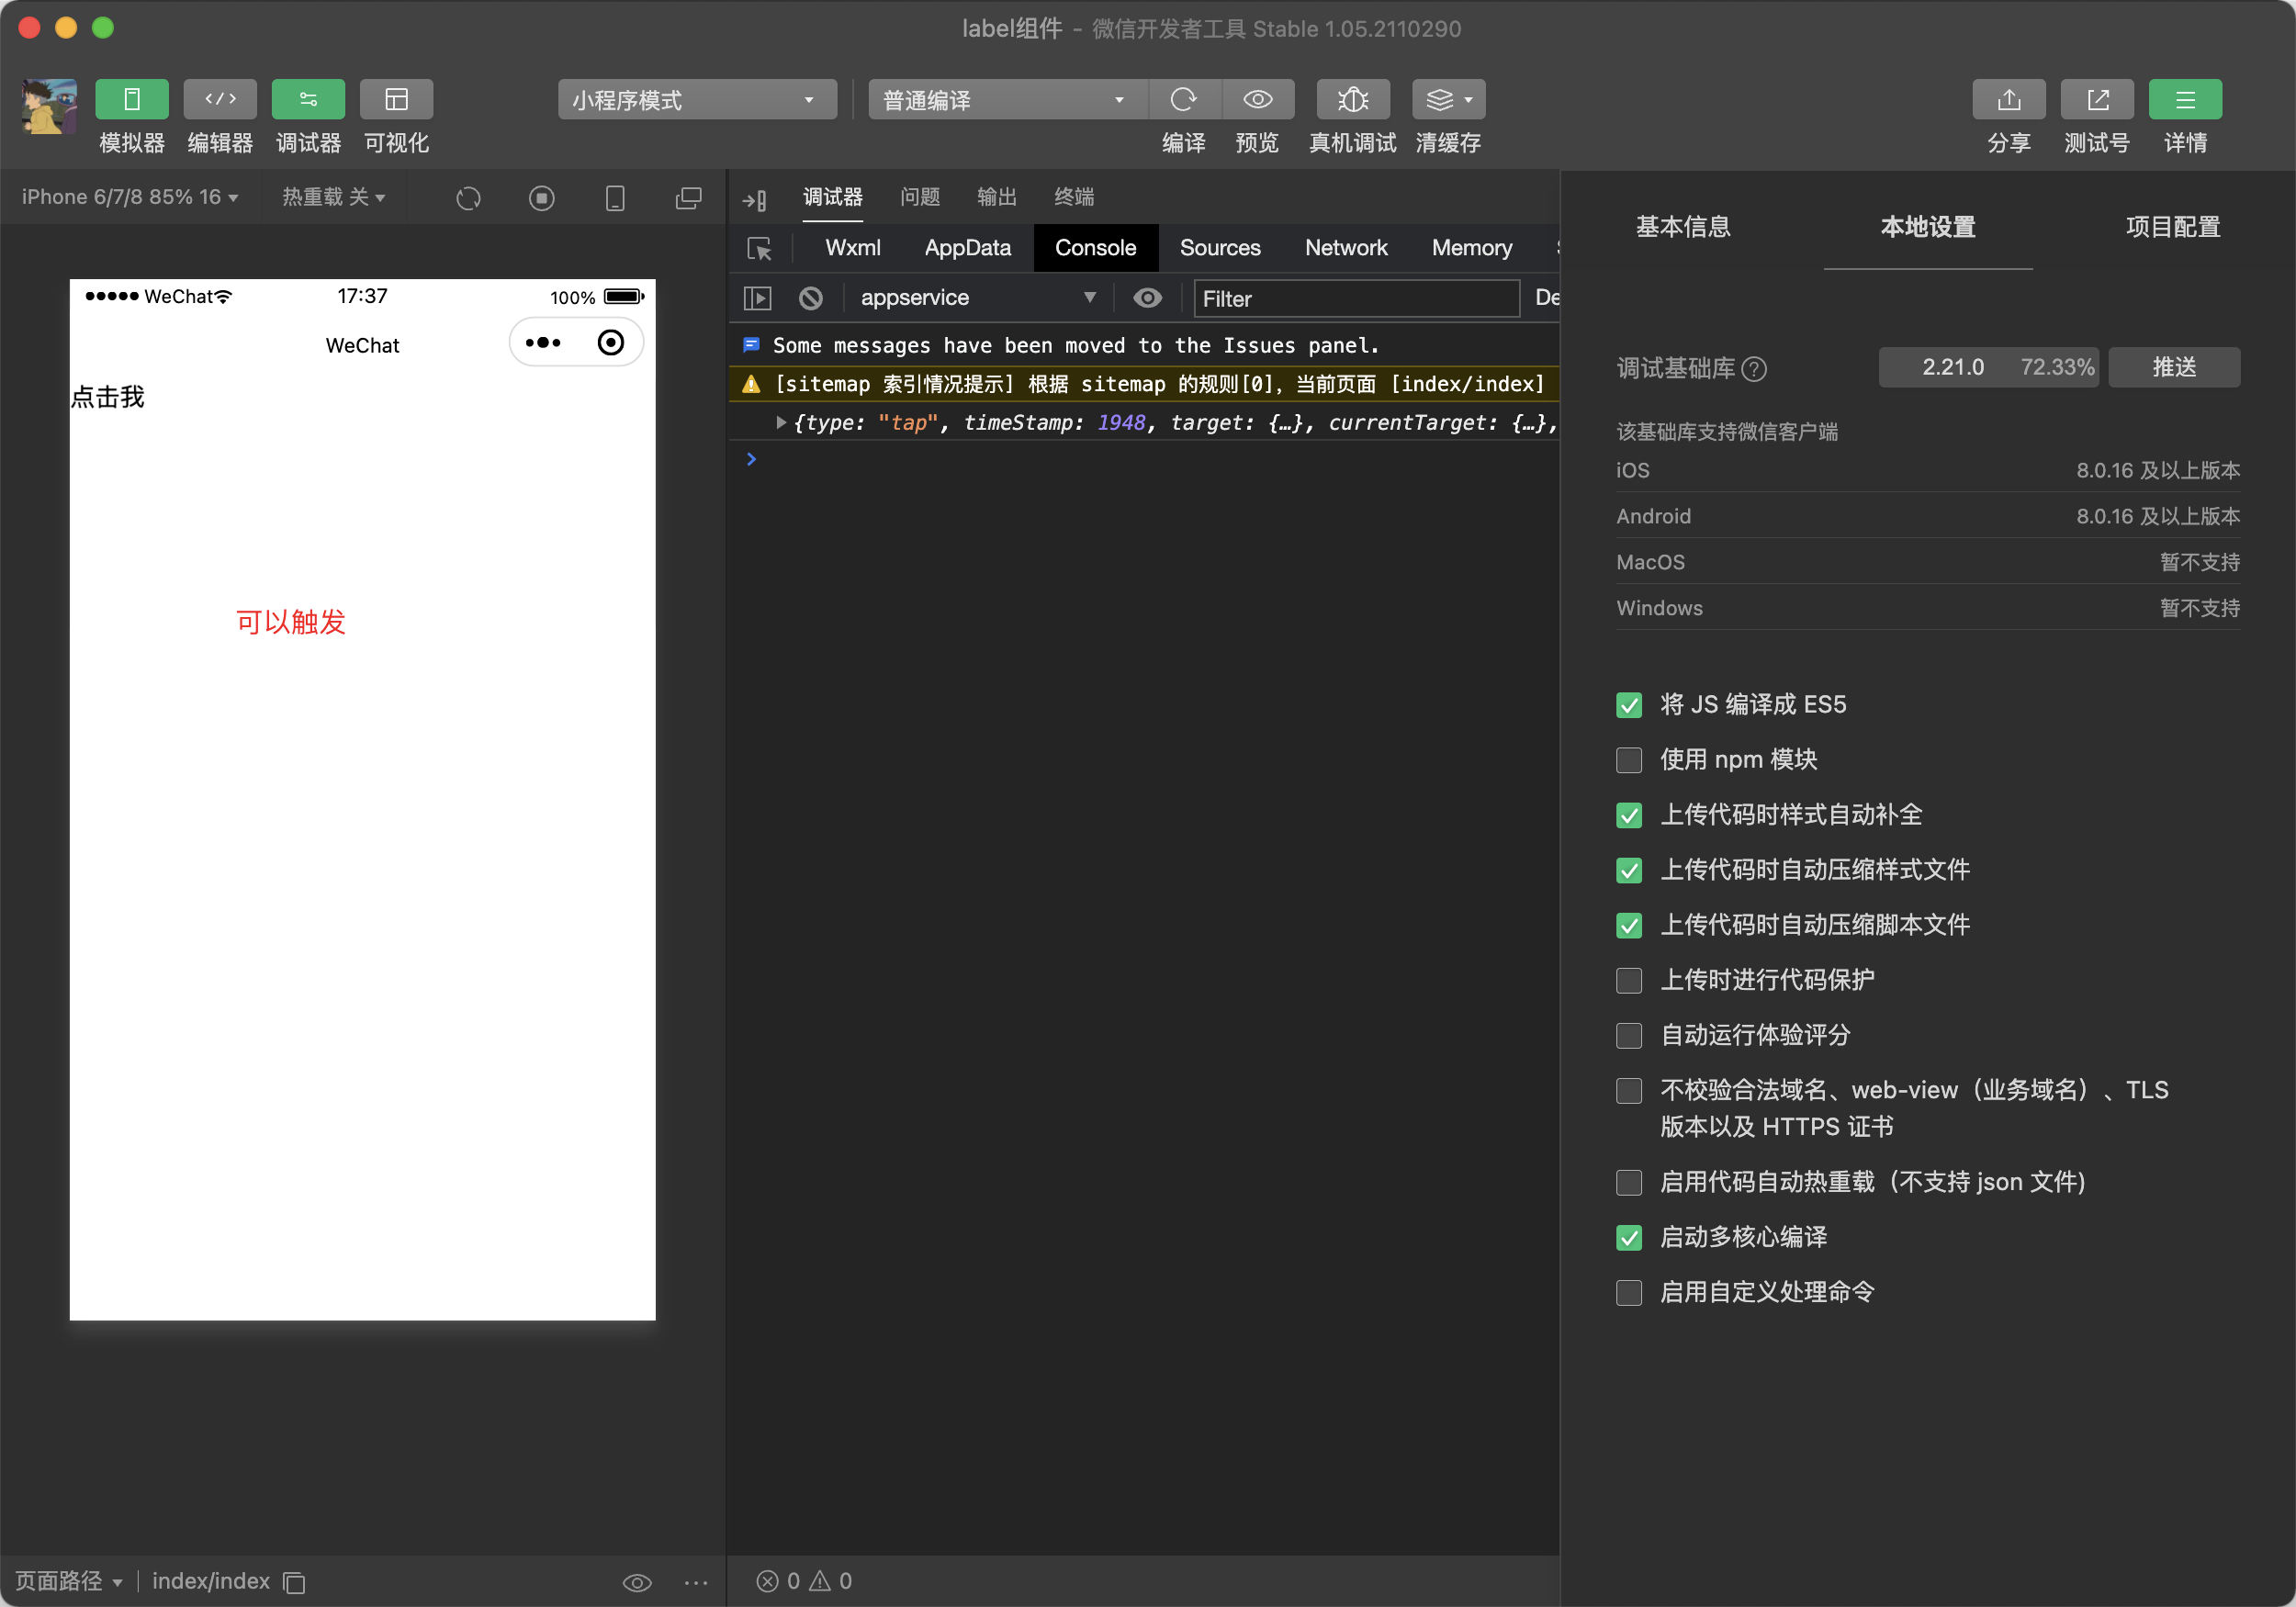Switch to the Network tab
This screenshot has height=1607, width=2296.
1345,248
